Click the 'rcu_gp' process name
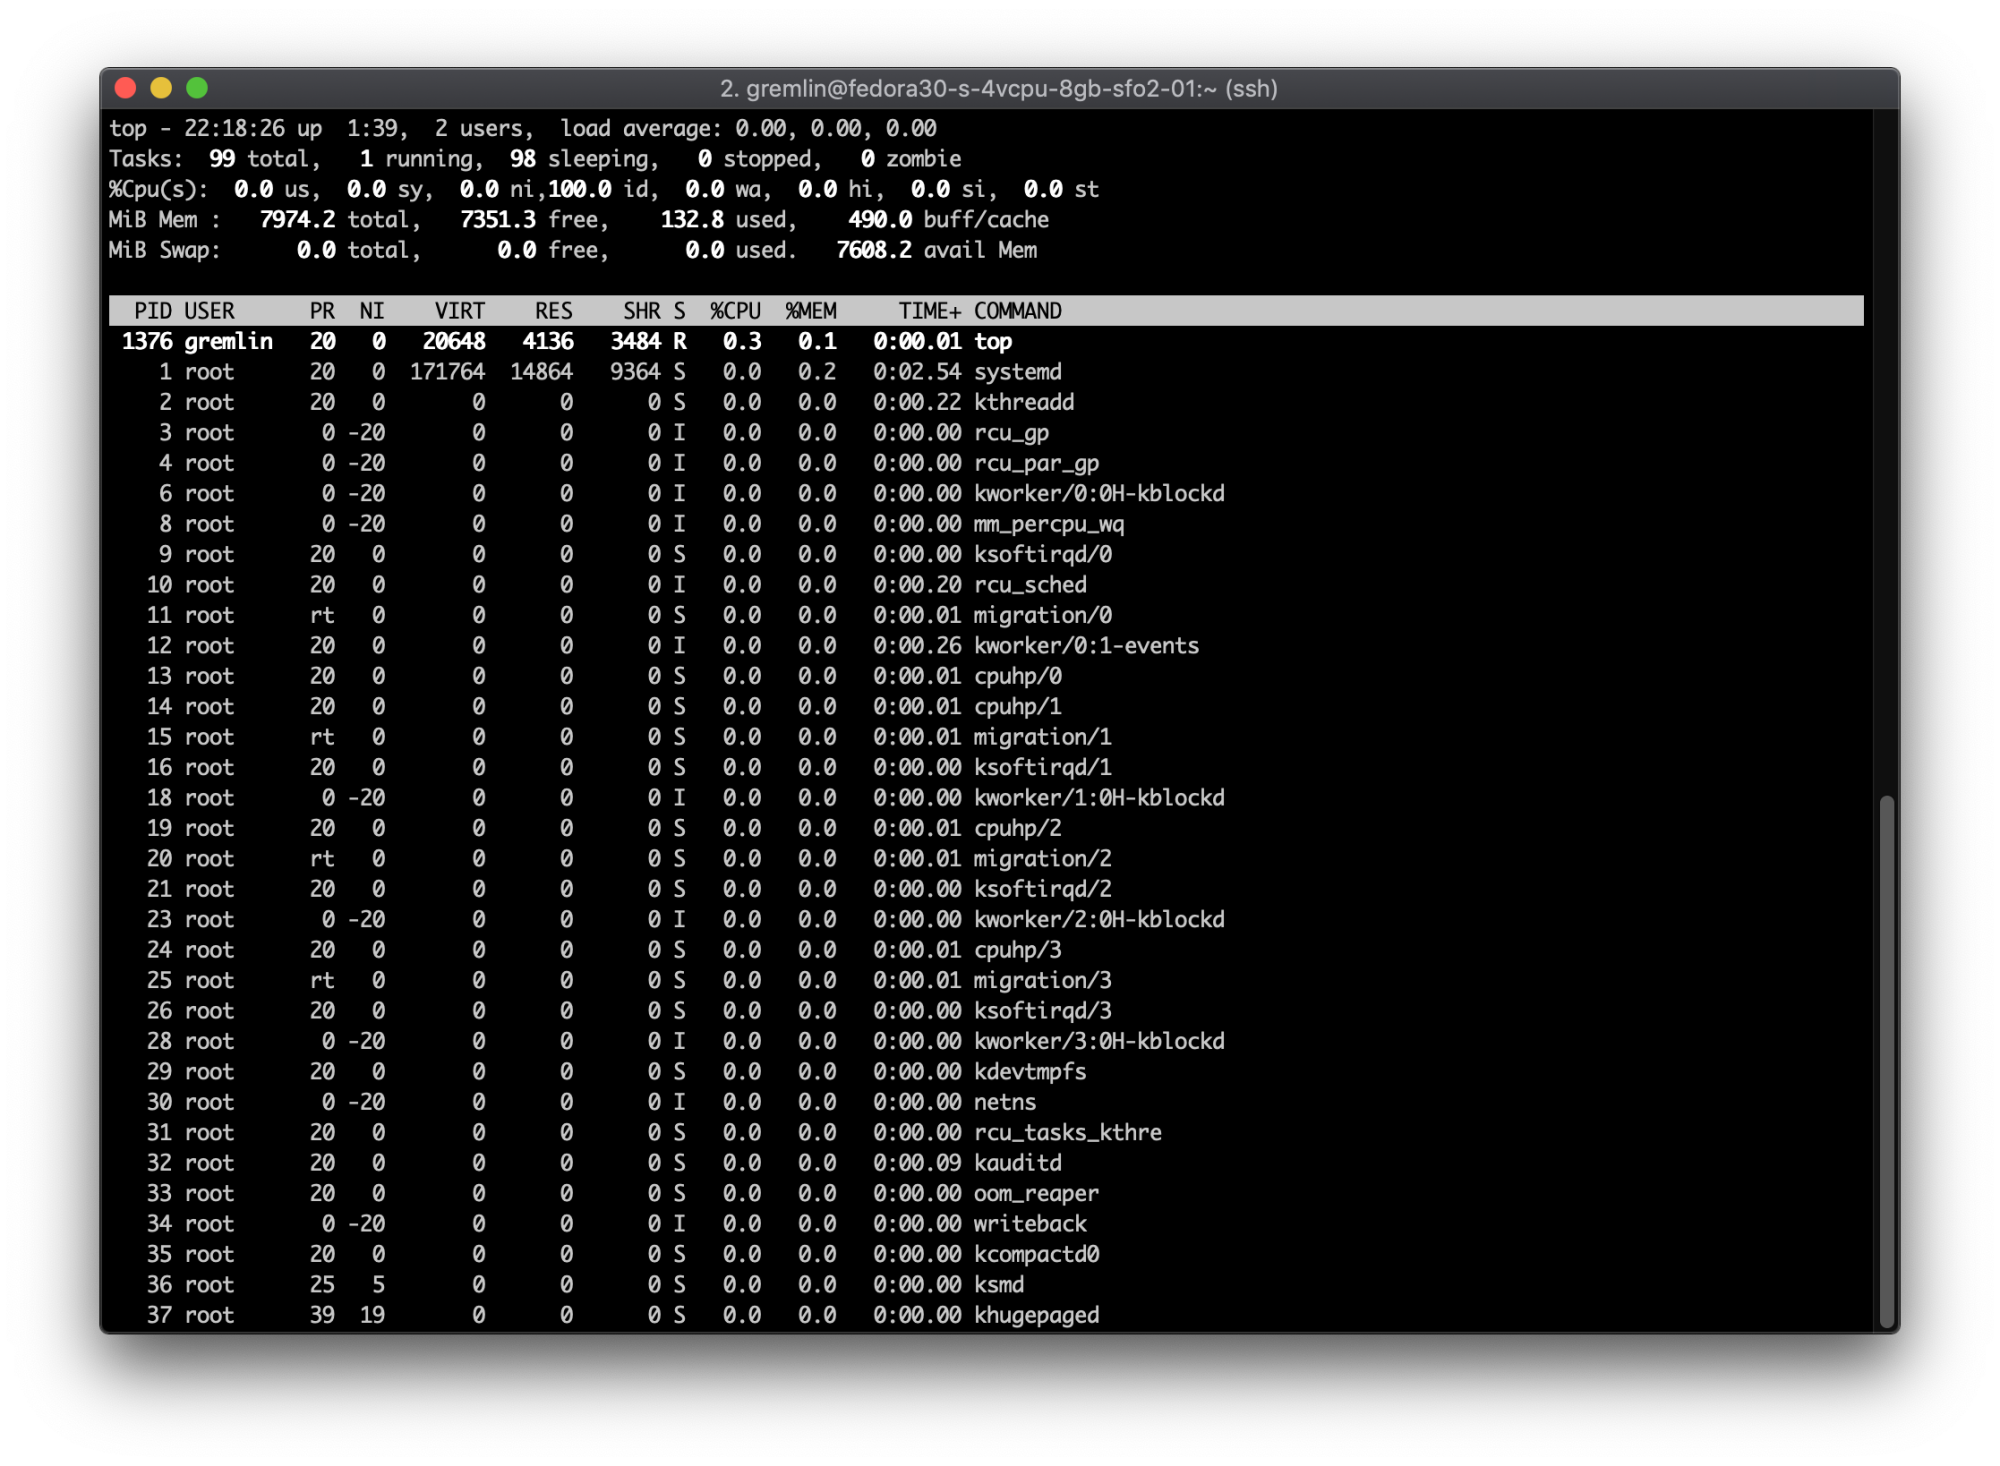 click(x=1011, y=433)
